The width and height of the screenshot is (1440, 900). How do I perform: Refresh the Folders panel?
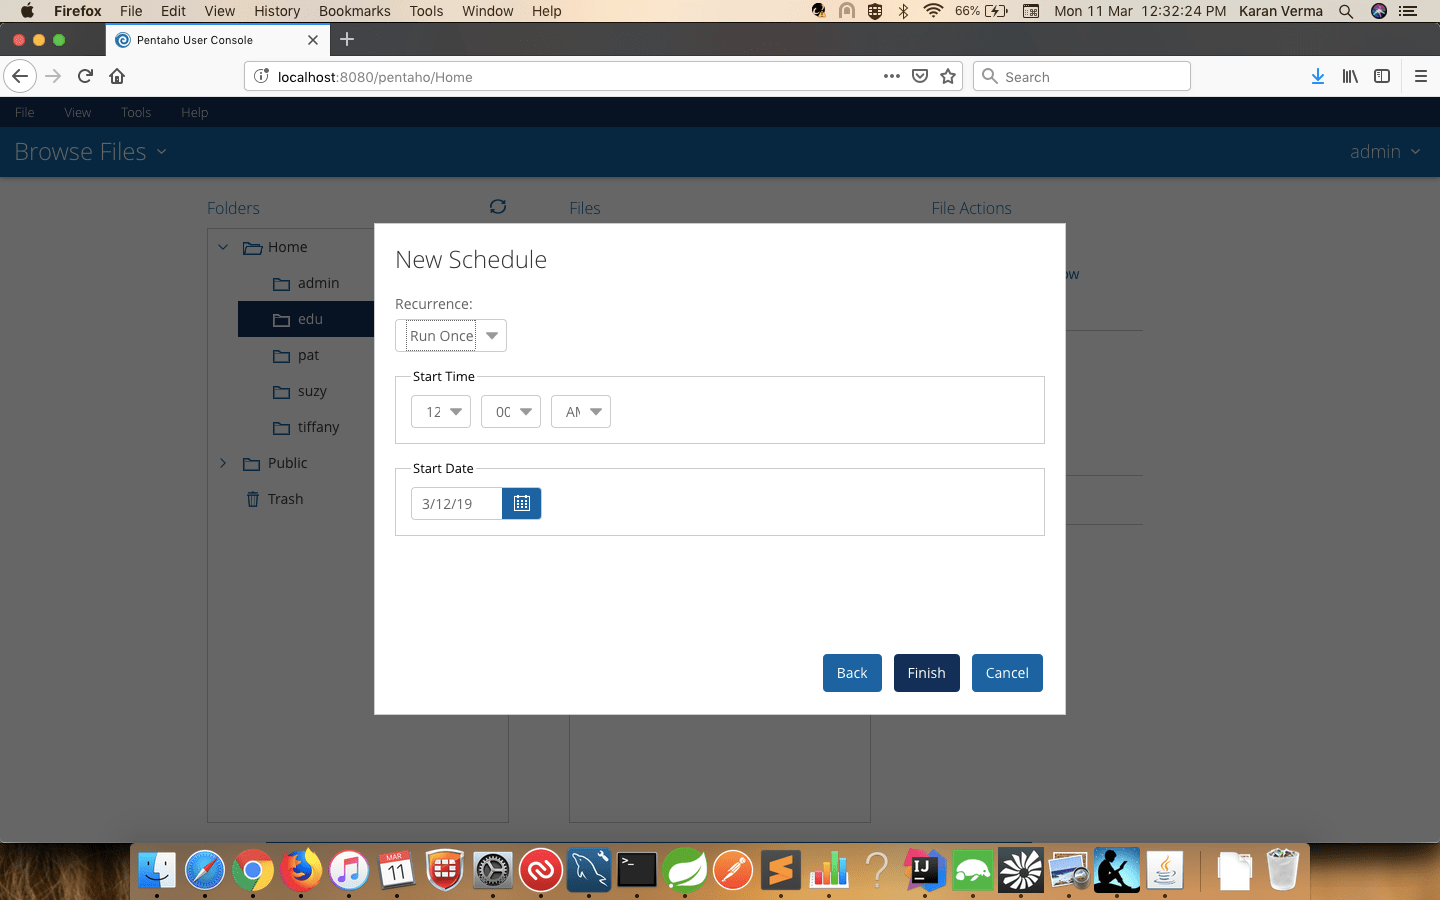pos(498,206)
